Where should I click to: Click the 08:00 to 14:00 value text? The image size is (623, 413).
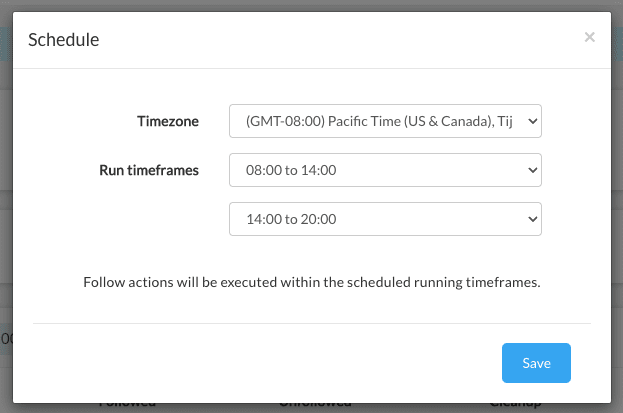click(x=291, y=170)
